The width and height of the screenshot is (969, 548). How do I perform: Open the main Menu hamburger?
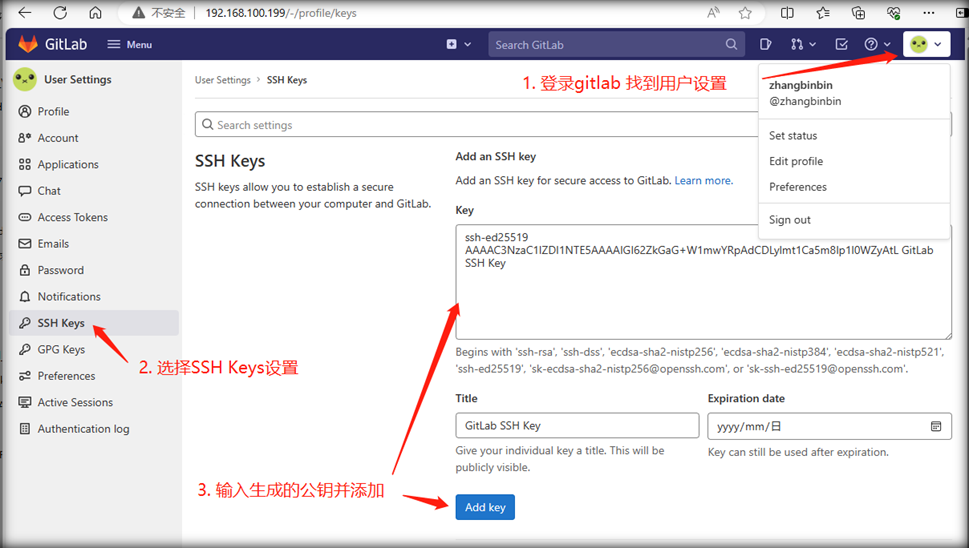tap(129, 44)
